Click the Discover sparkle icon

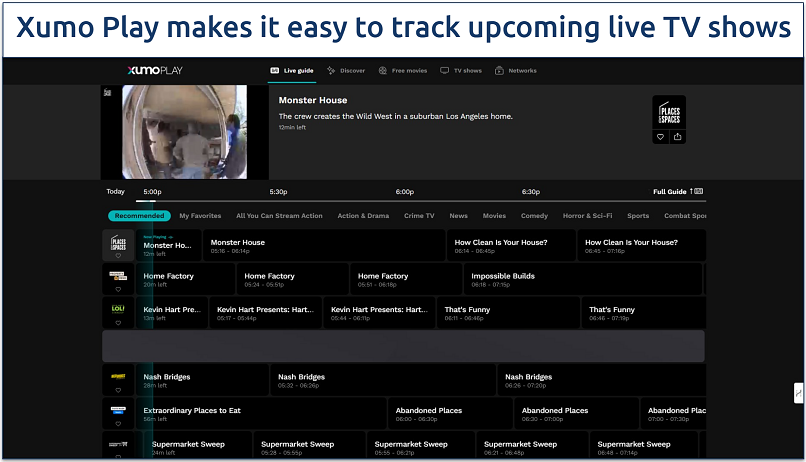[x=331, y=70]
